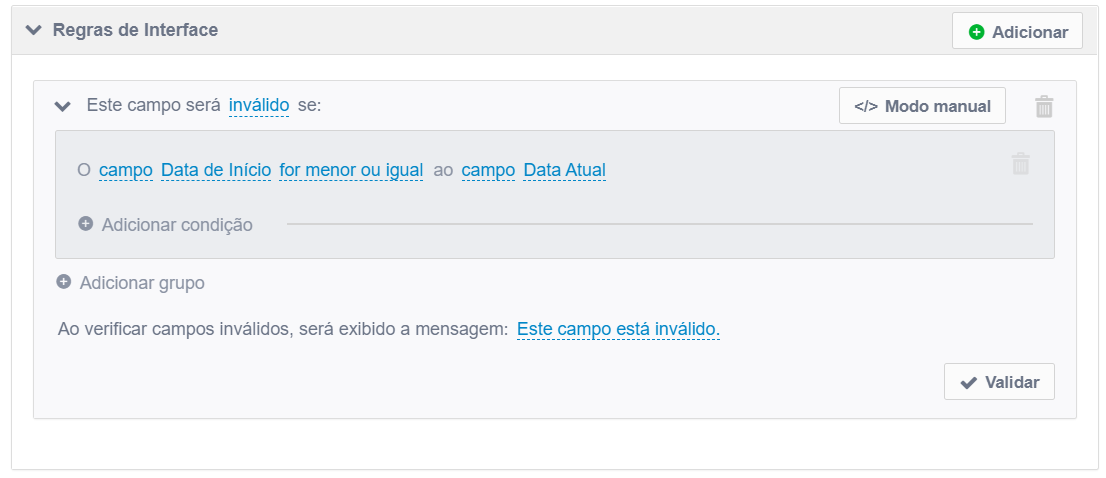Click the plus icon beside Adicionar condição

coord(85,224)
